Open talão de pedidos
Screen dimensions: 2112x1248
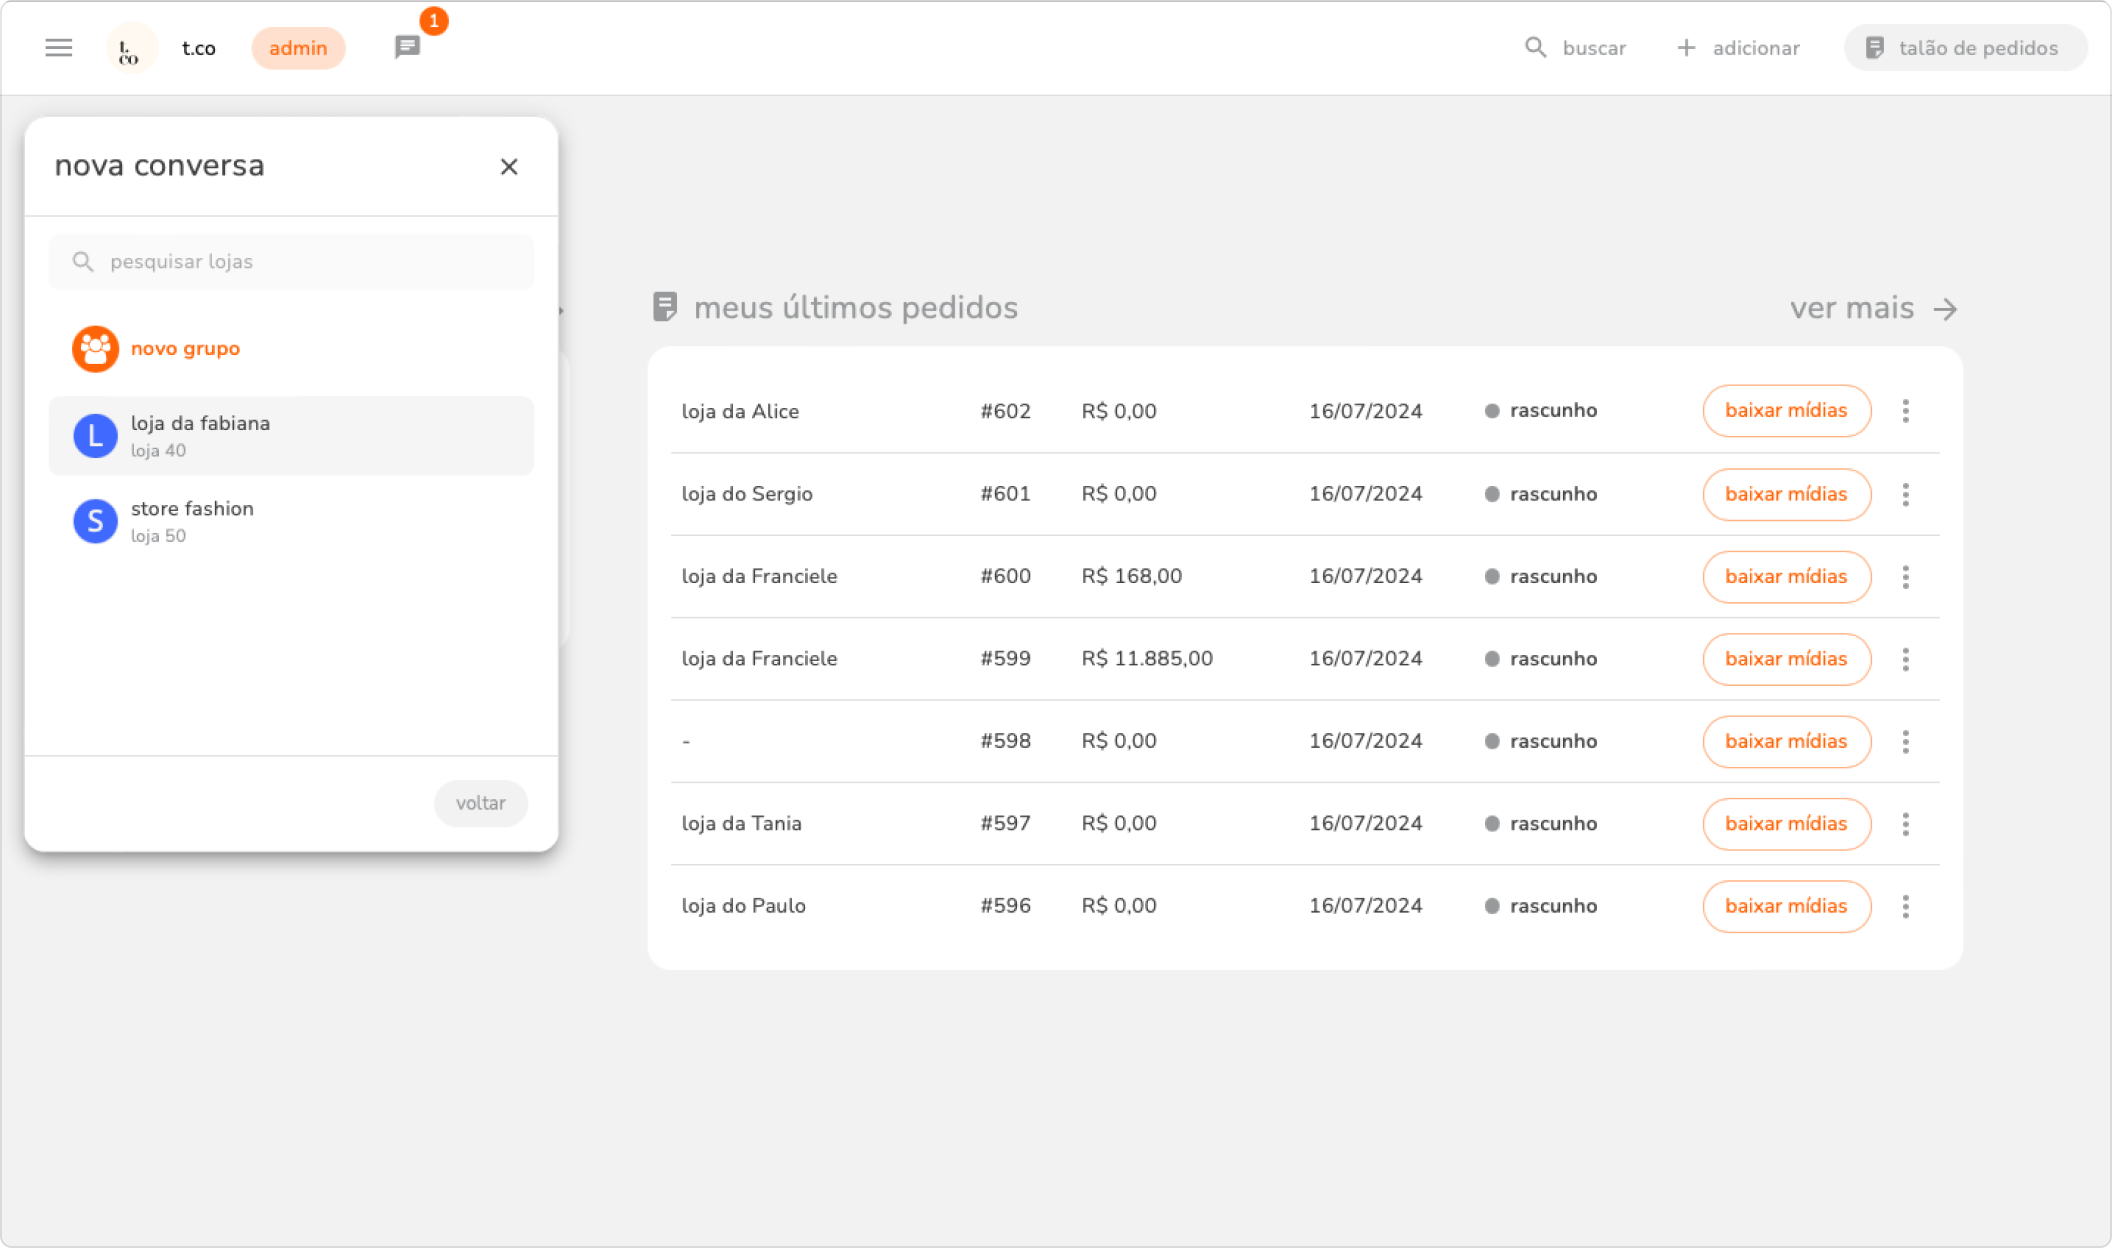tap(1964, 48)
